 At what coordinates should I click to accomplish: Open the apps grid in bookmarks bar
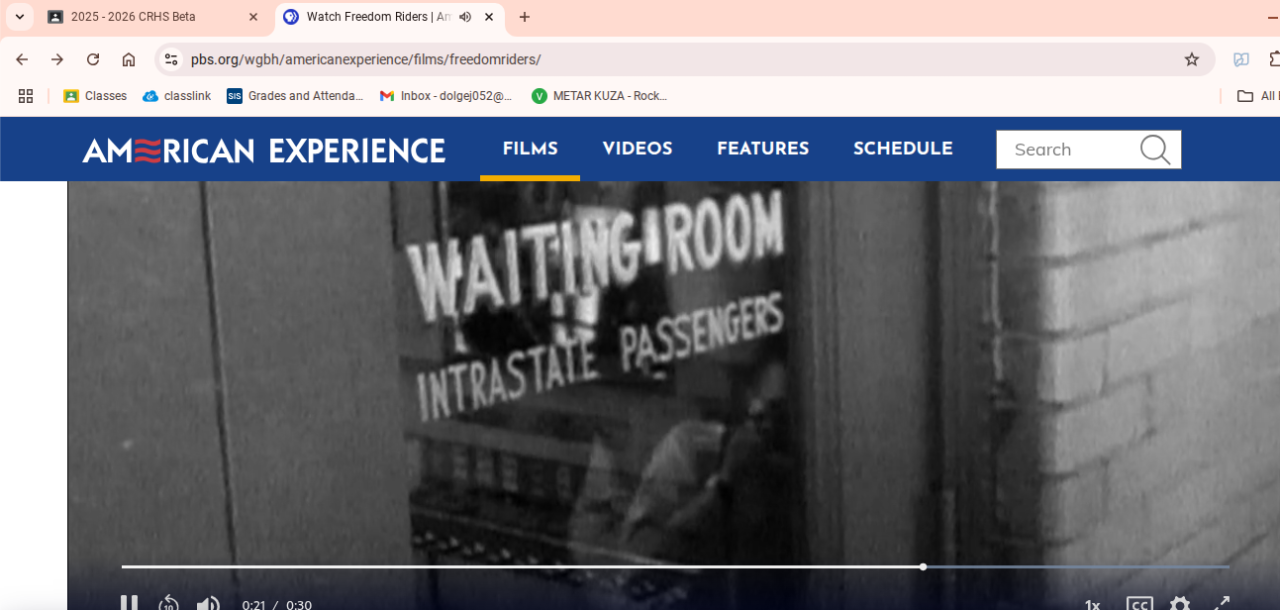(x=26, y=96)
